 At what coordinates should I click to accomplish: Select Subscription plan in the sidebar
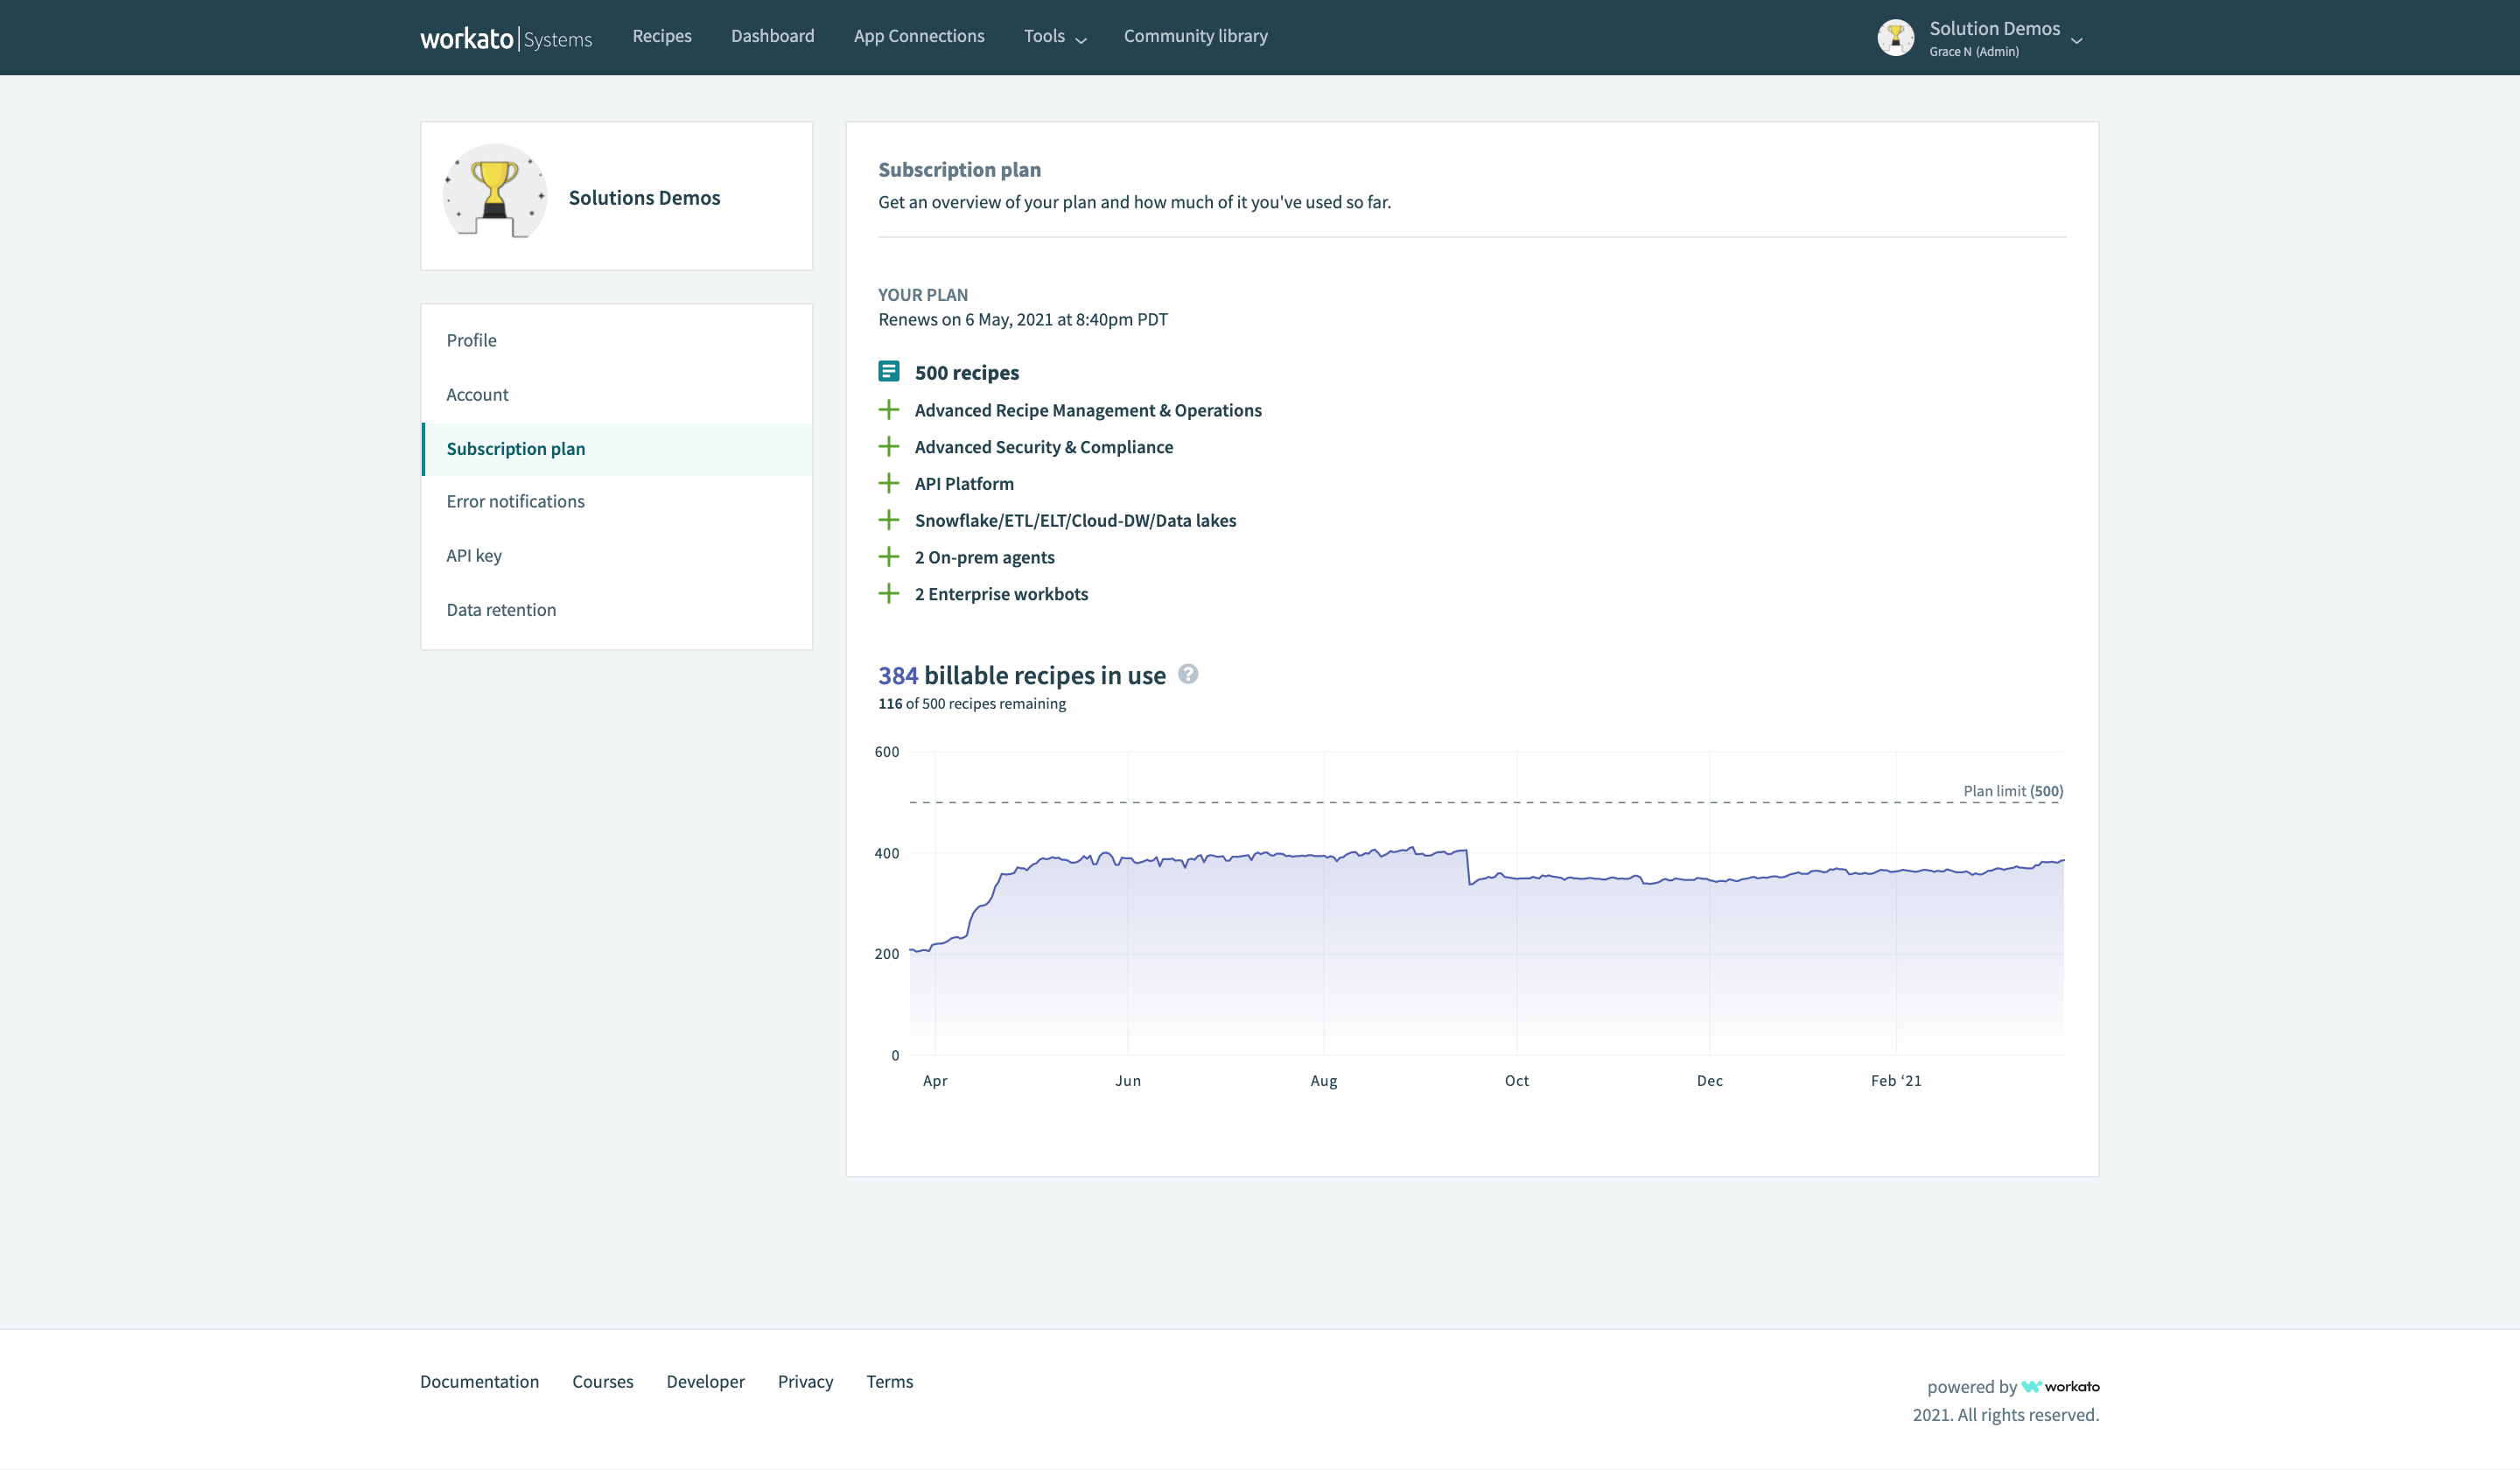[617, 449]
